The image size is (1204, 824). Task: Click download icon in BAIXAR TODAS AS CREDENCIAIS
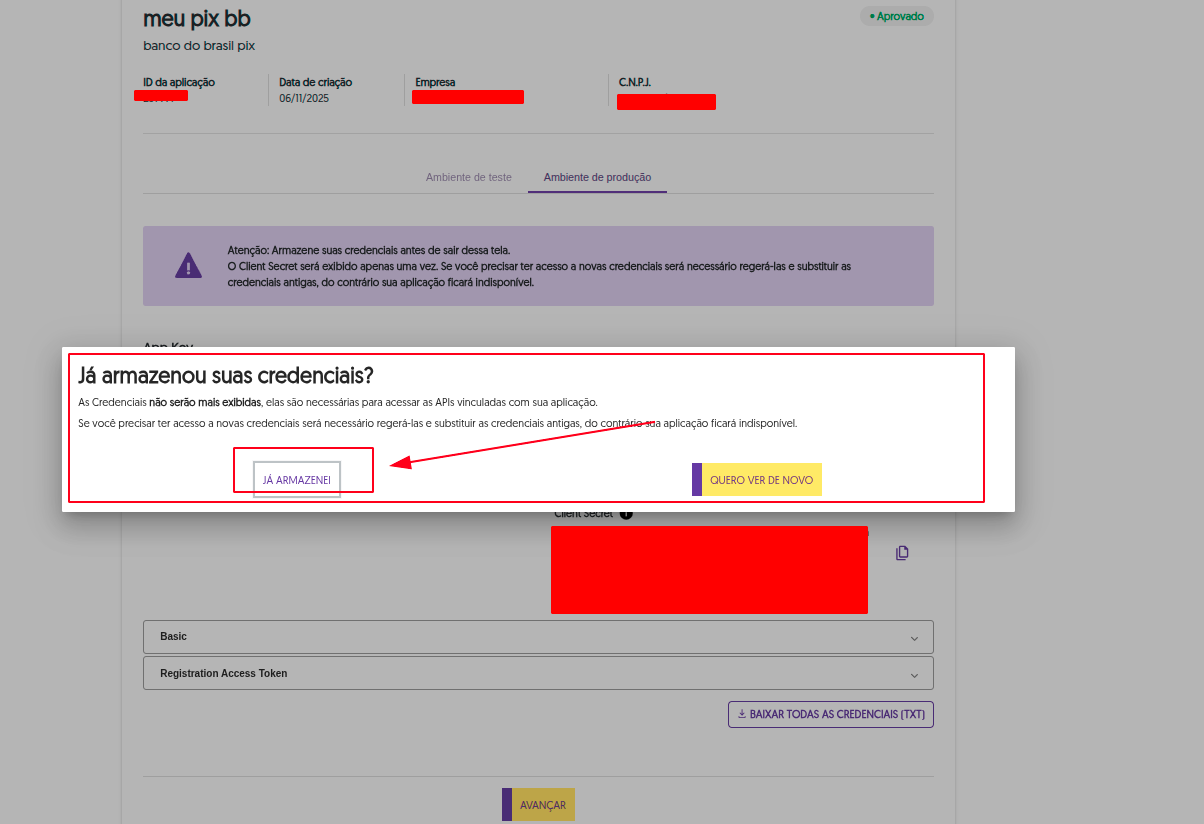coord(742,715)
